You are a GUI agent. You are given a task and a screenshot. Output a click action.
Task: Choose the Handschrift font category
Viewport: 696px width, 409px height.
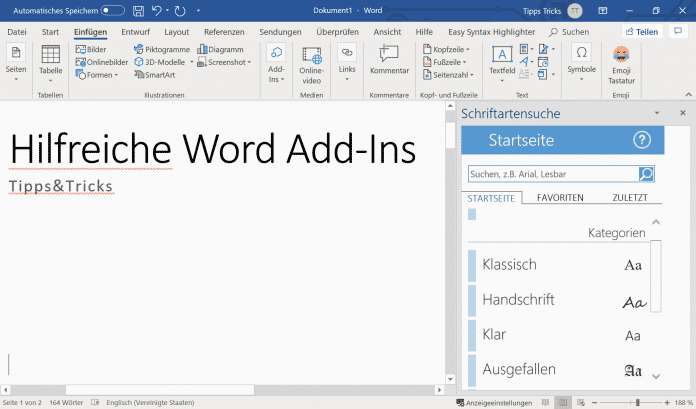click(518, 300)
